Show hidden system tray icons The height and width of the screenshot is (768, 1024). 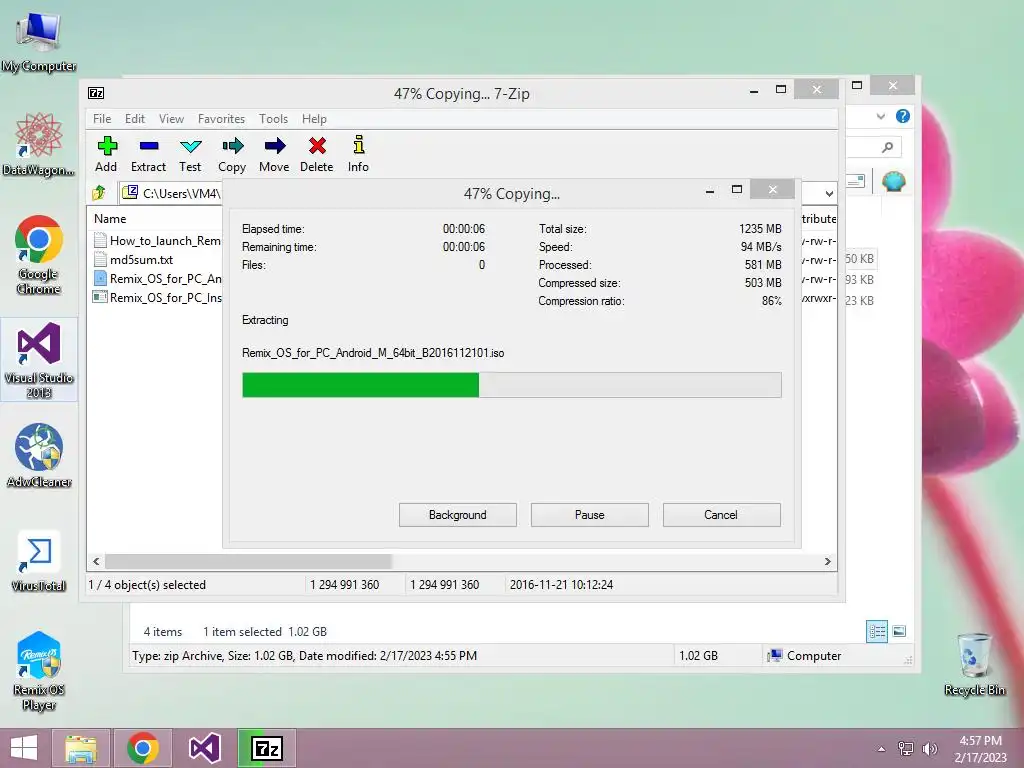[882, 748]
